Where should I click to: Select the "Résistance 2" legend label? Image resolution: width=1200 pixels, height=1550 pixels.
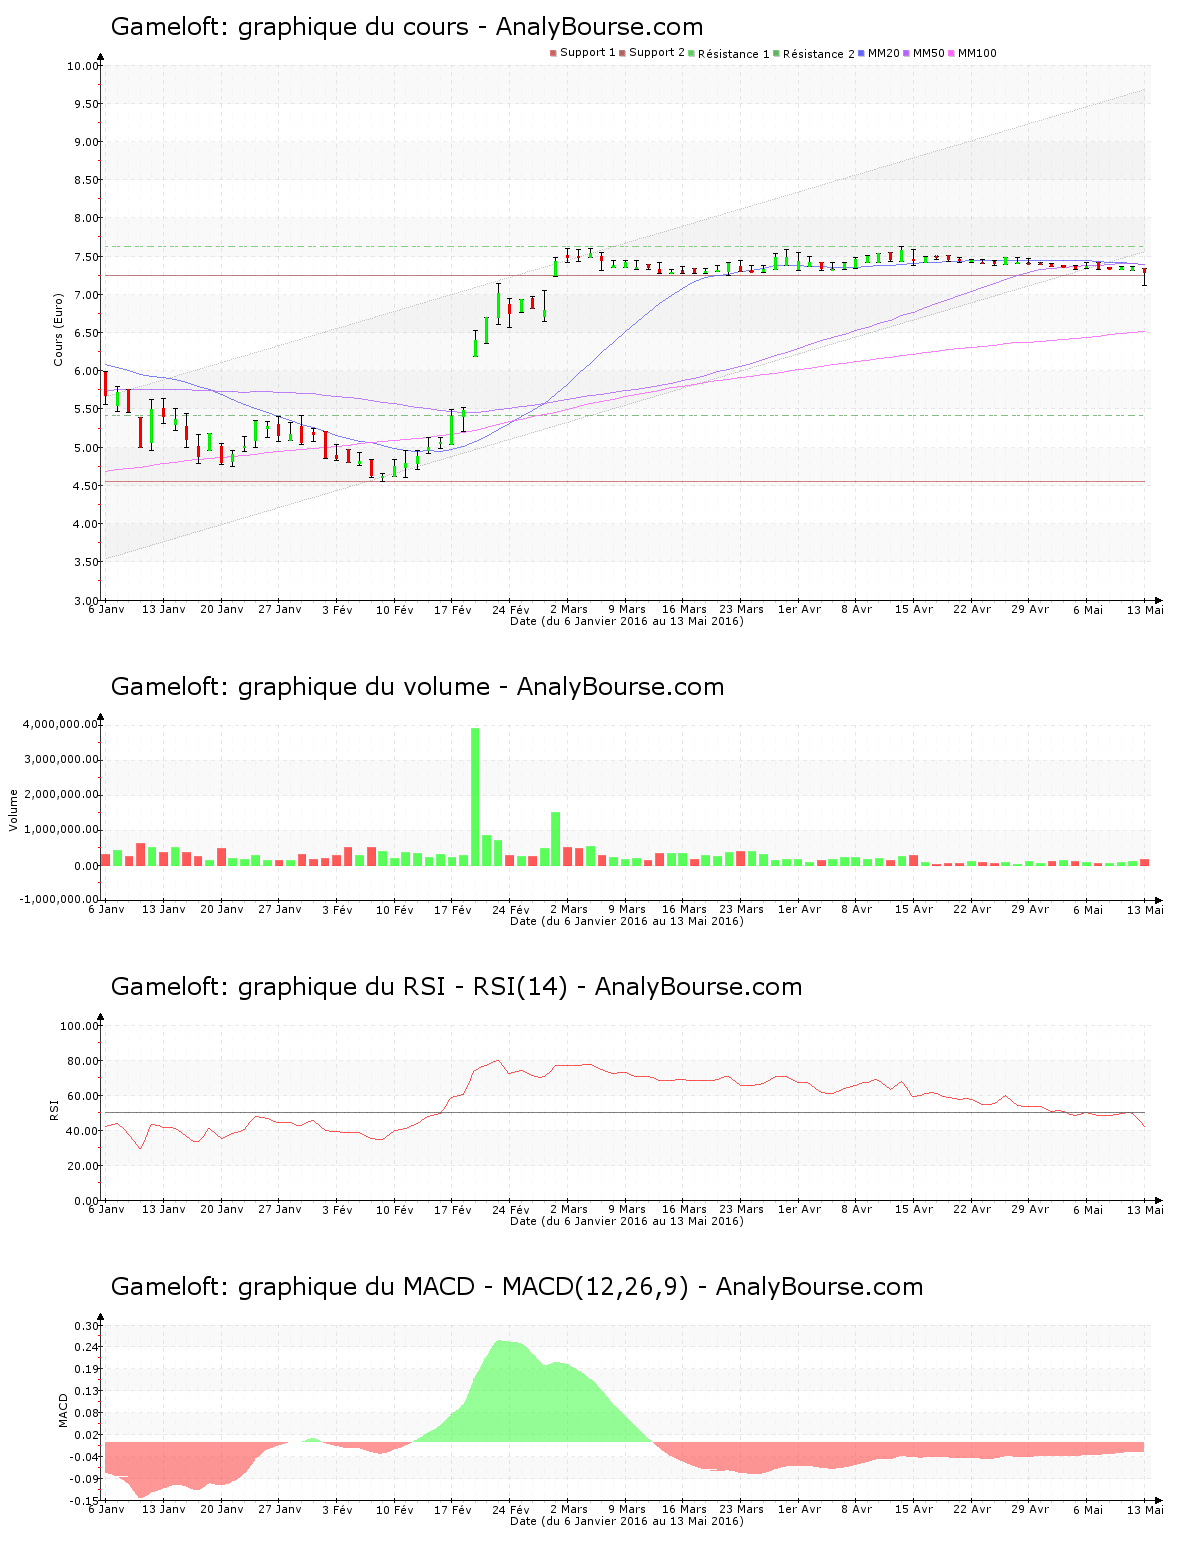click(819, 54)
